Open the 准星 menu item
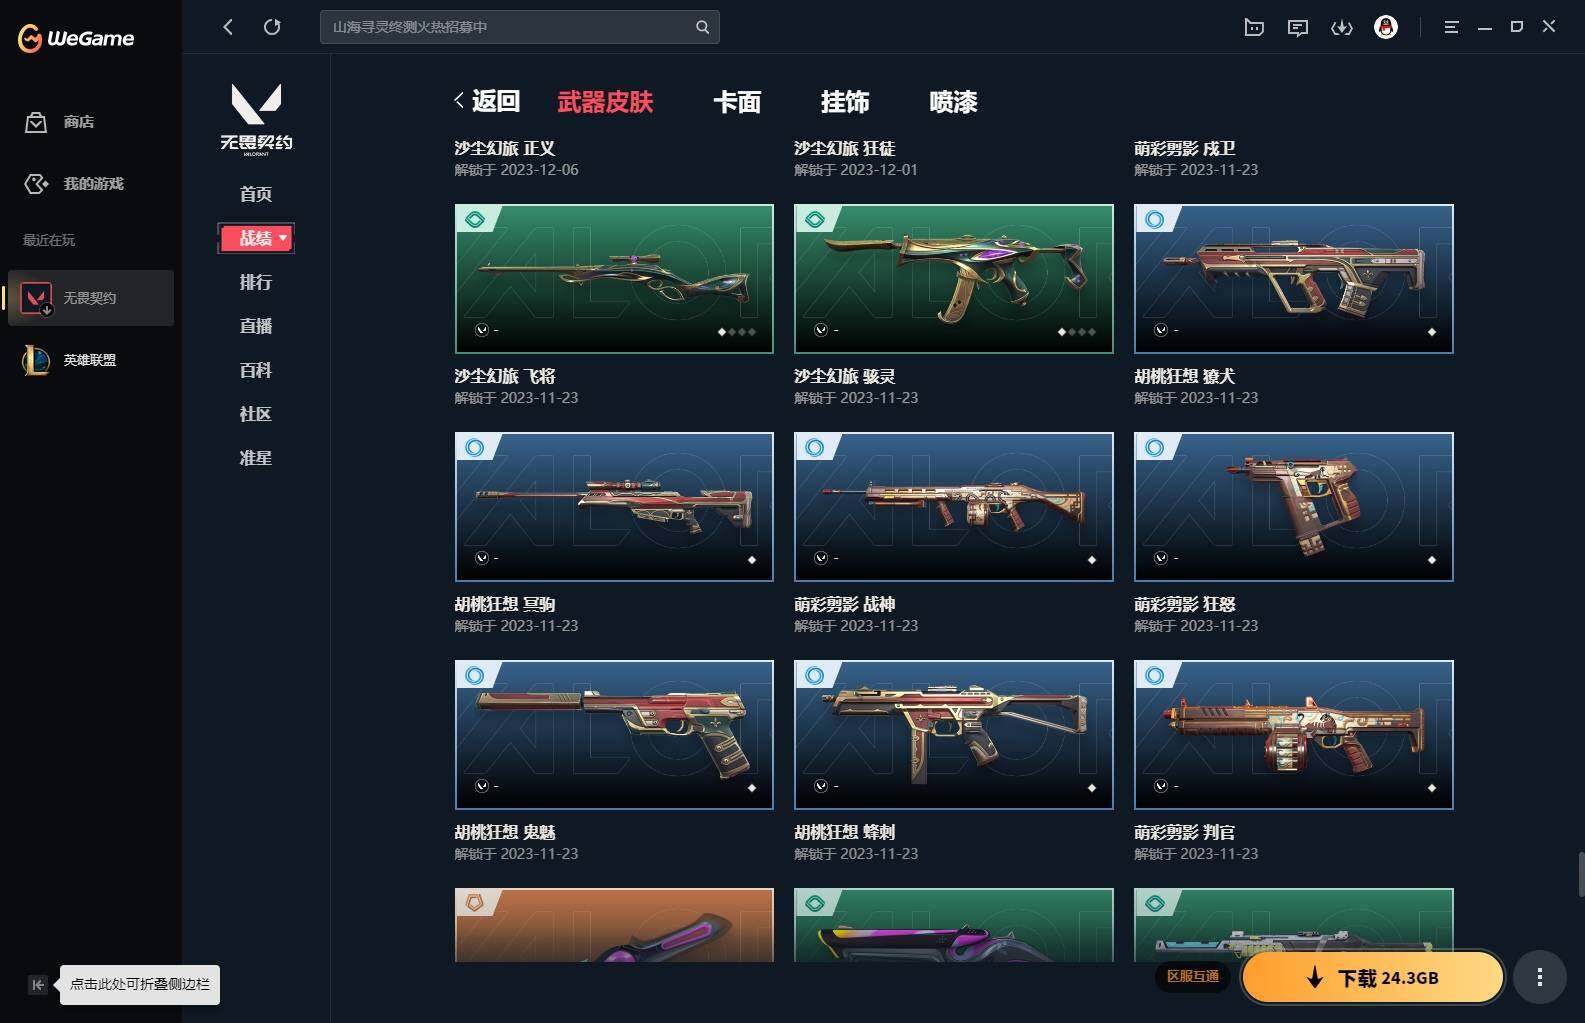Viewport: 1585px width, 1023px height. pyautogui.click(x=256, y=458)
